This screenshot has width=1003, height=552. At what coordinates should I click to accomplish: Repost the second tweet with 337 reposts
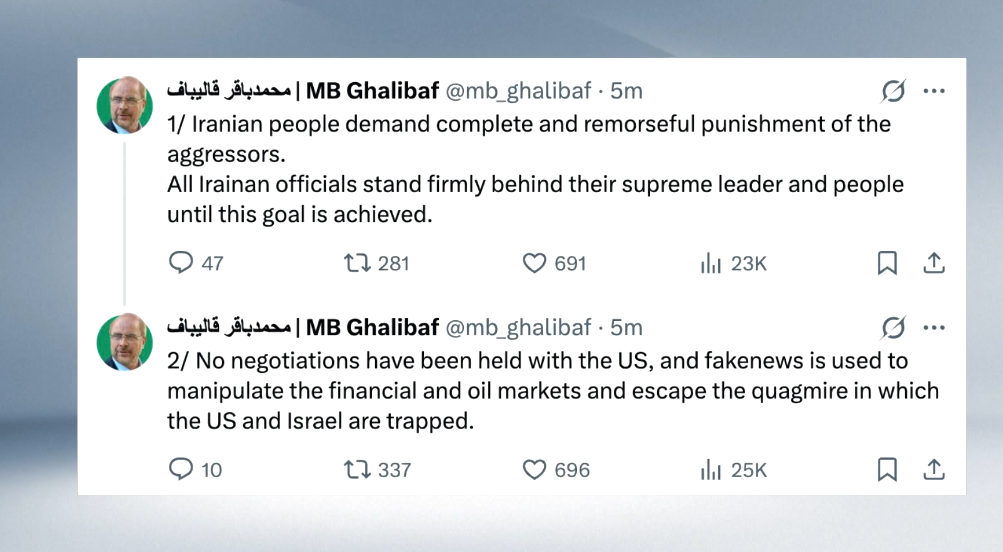click(x=357, y=469)
